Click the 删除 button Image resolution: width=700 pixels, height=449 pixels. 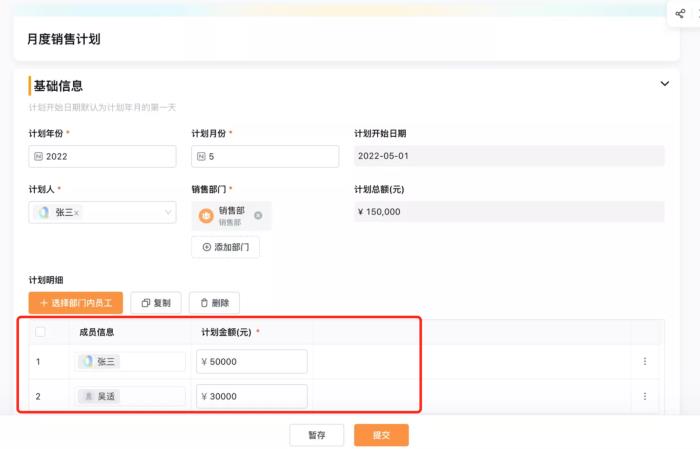coord(214,302)
